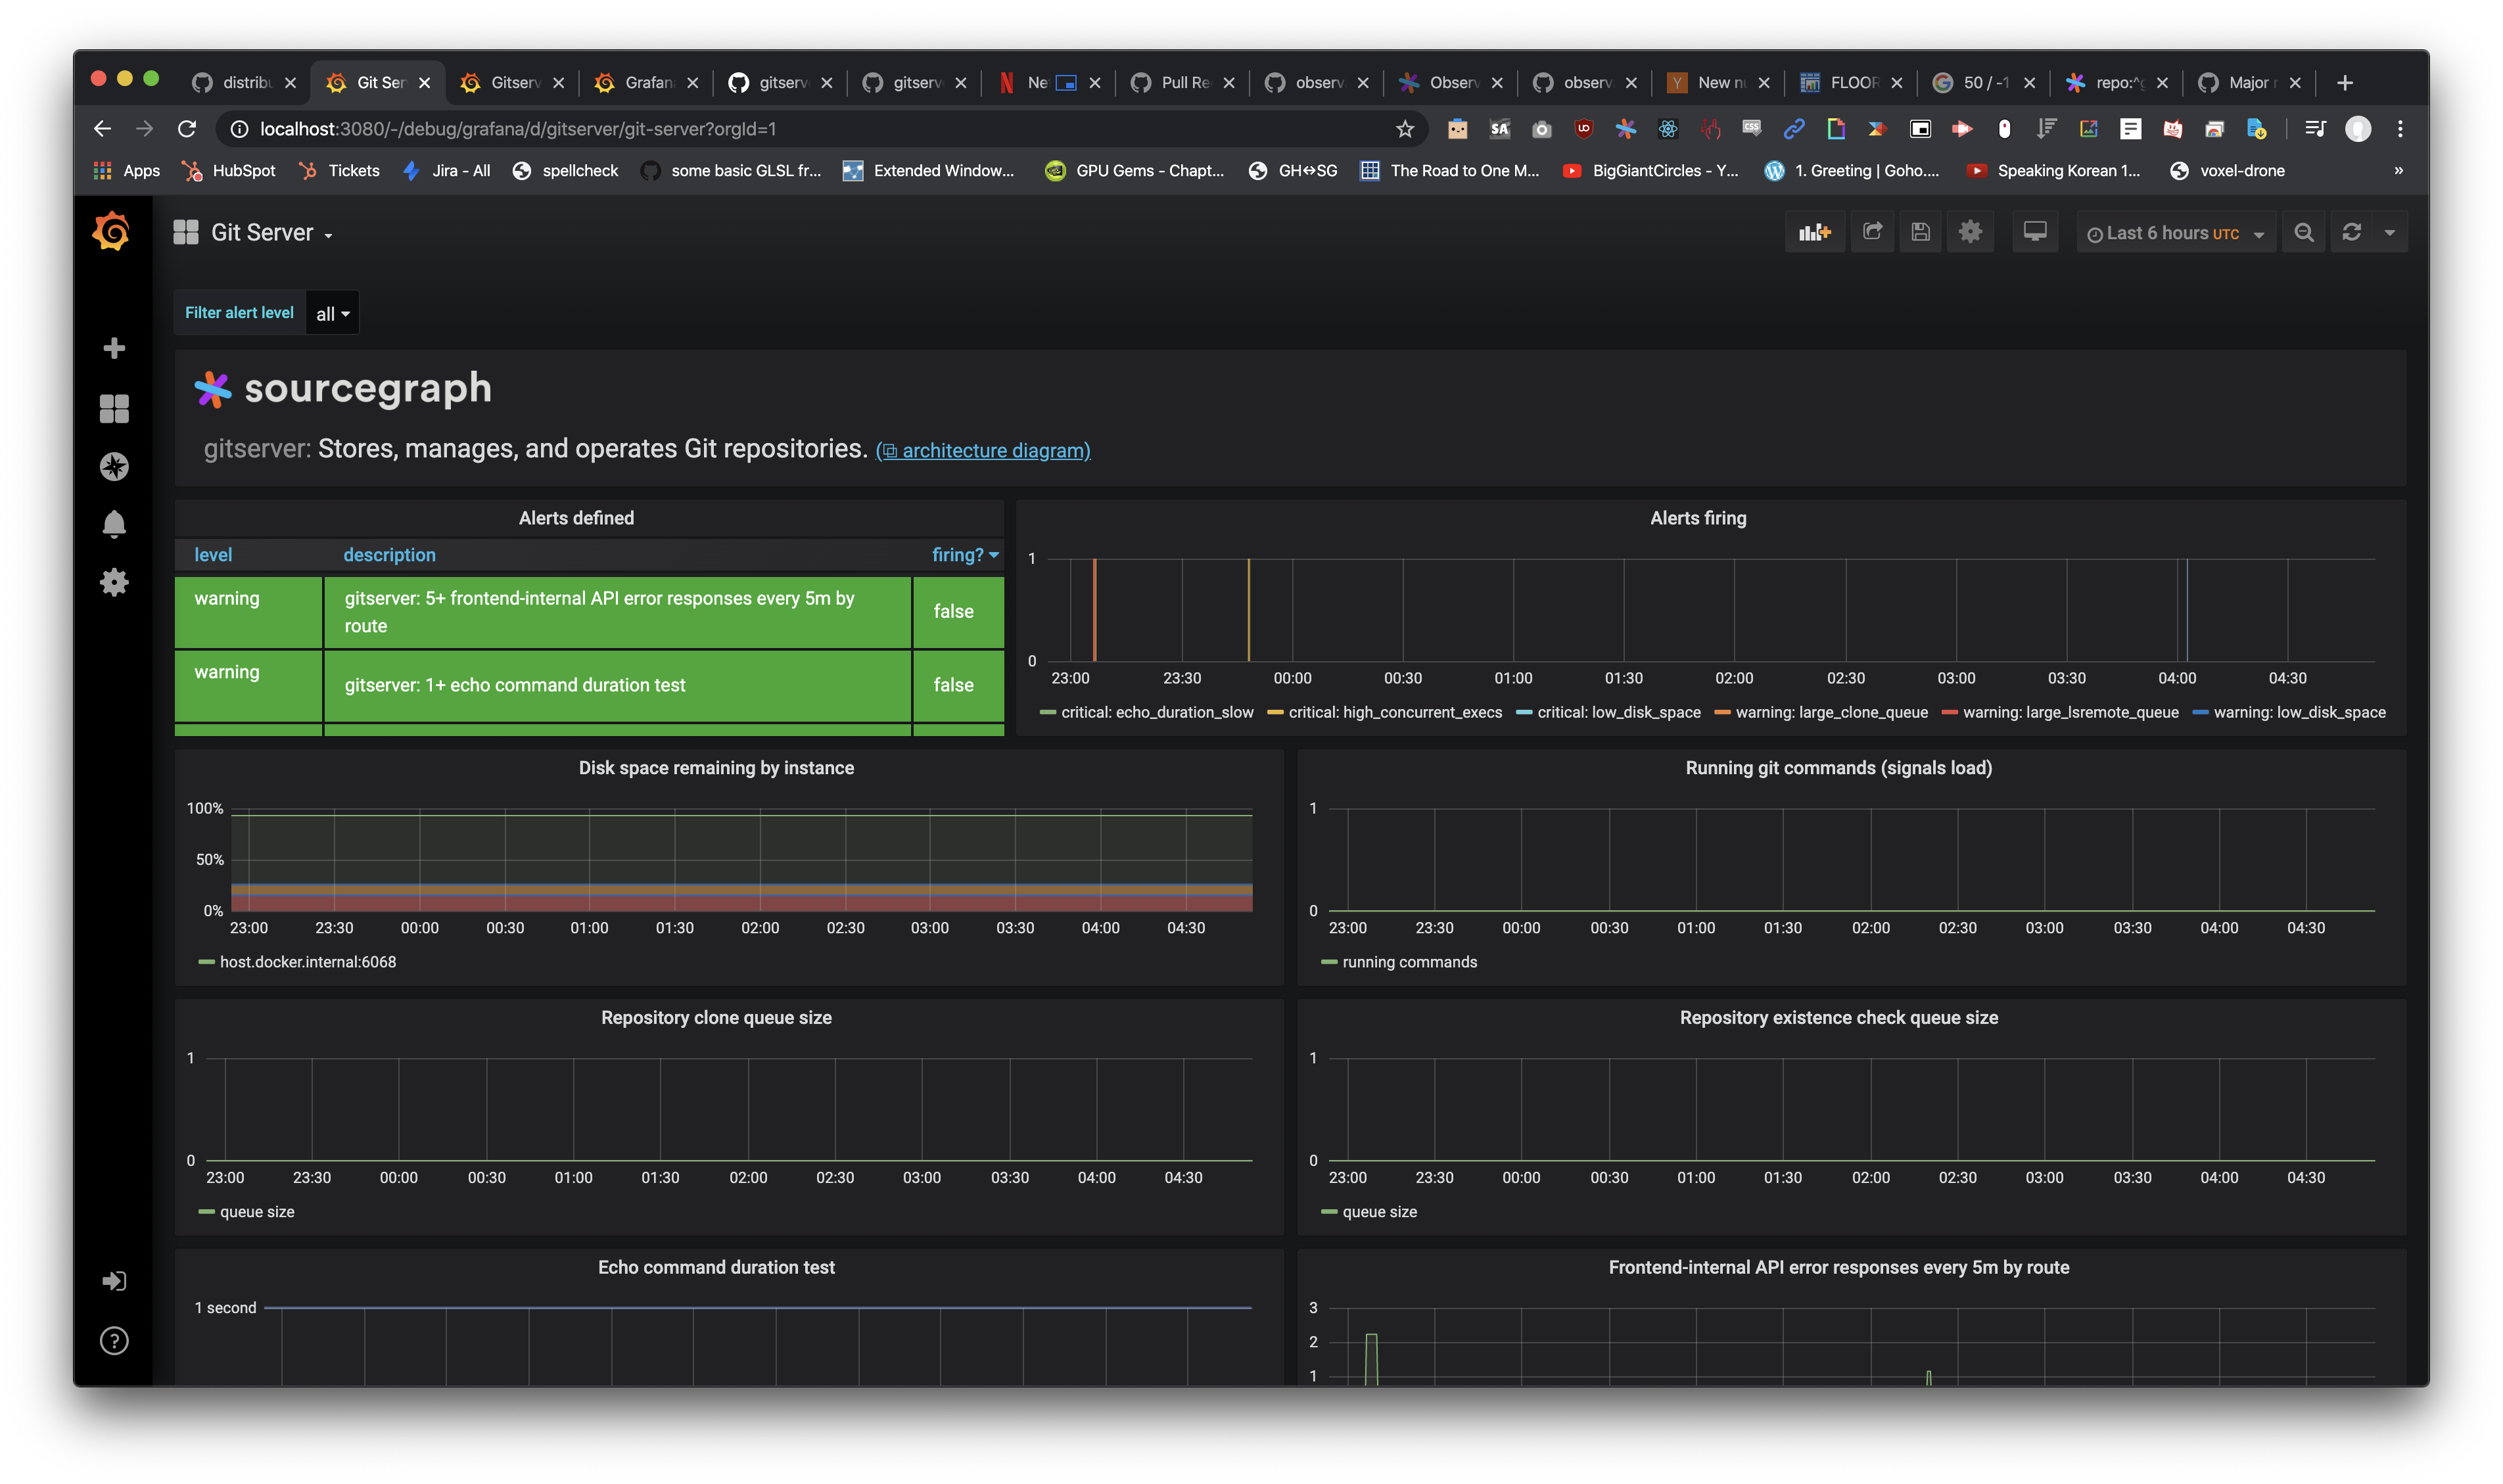Open Frontend-internal API error responses panel title
The height and width of the screenshot is (1484, 2503).
pos(1838,1268)
